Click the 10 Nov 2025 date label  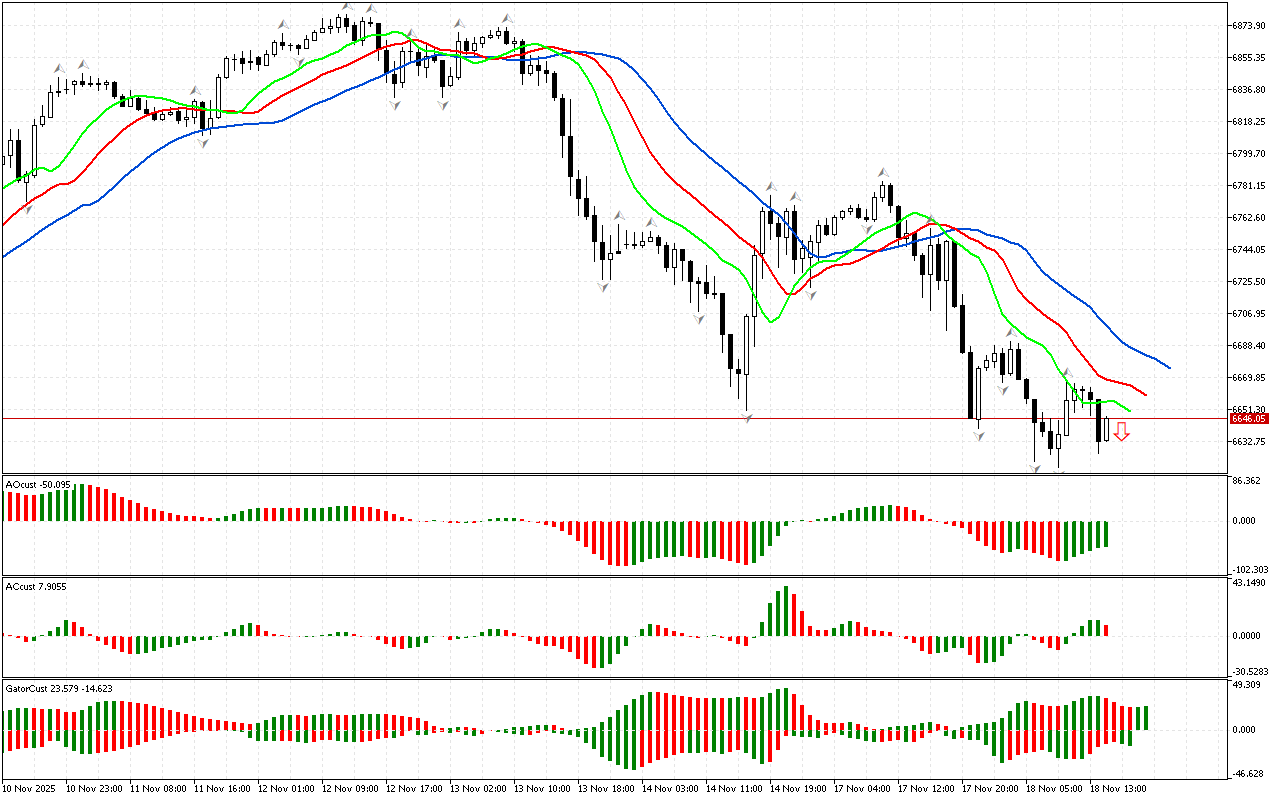[32, 789]
